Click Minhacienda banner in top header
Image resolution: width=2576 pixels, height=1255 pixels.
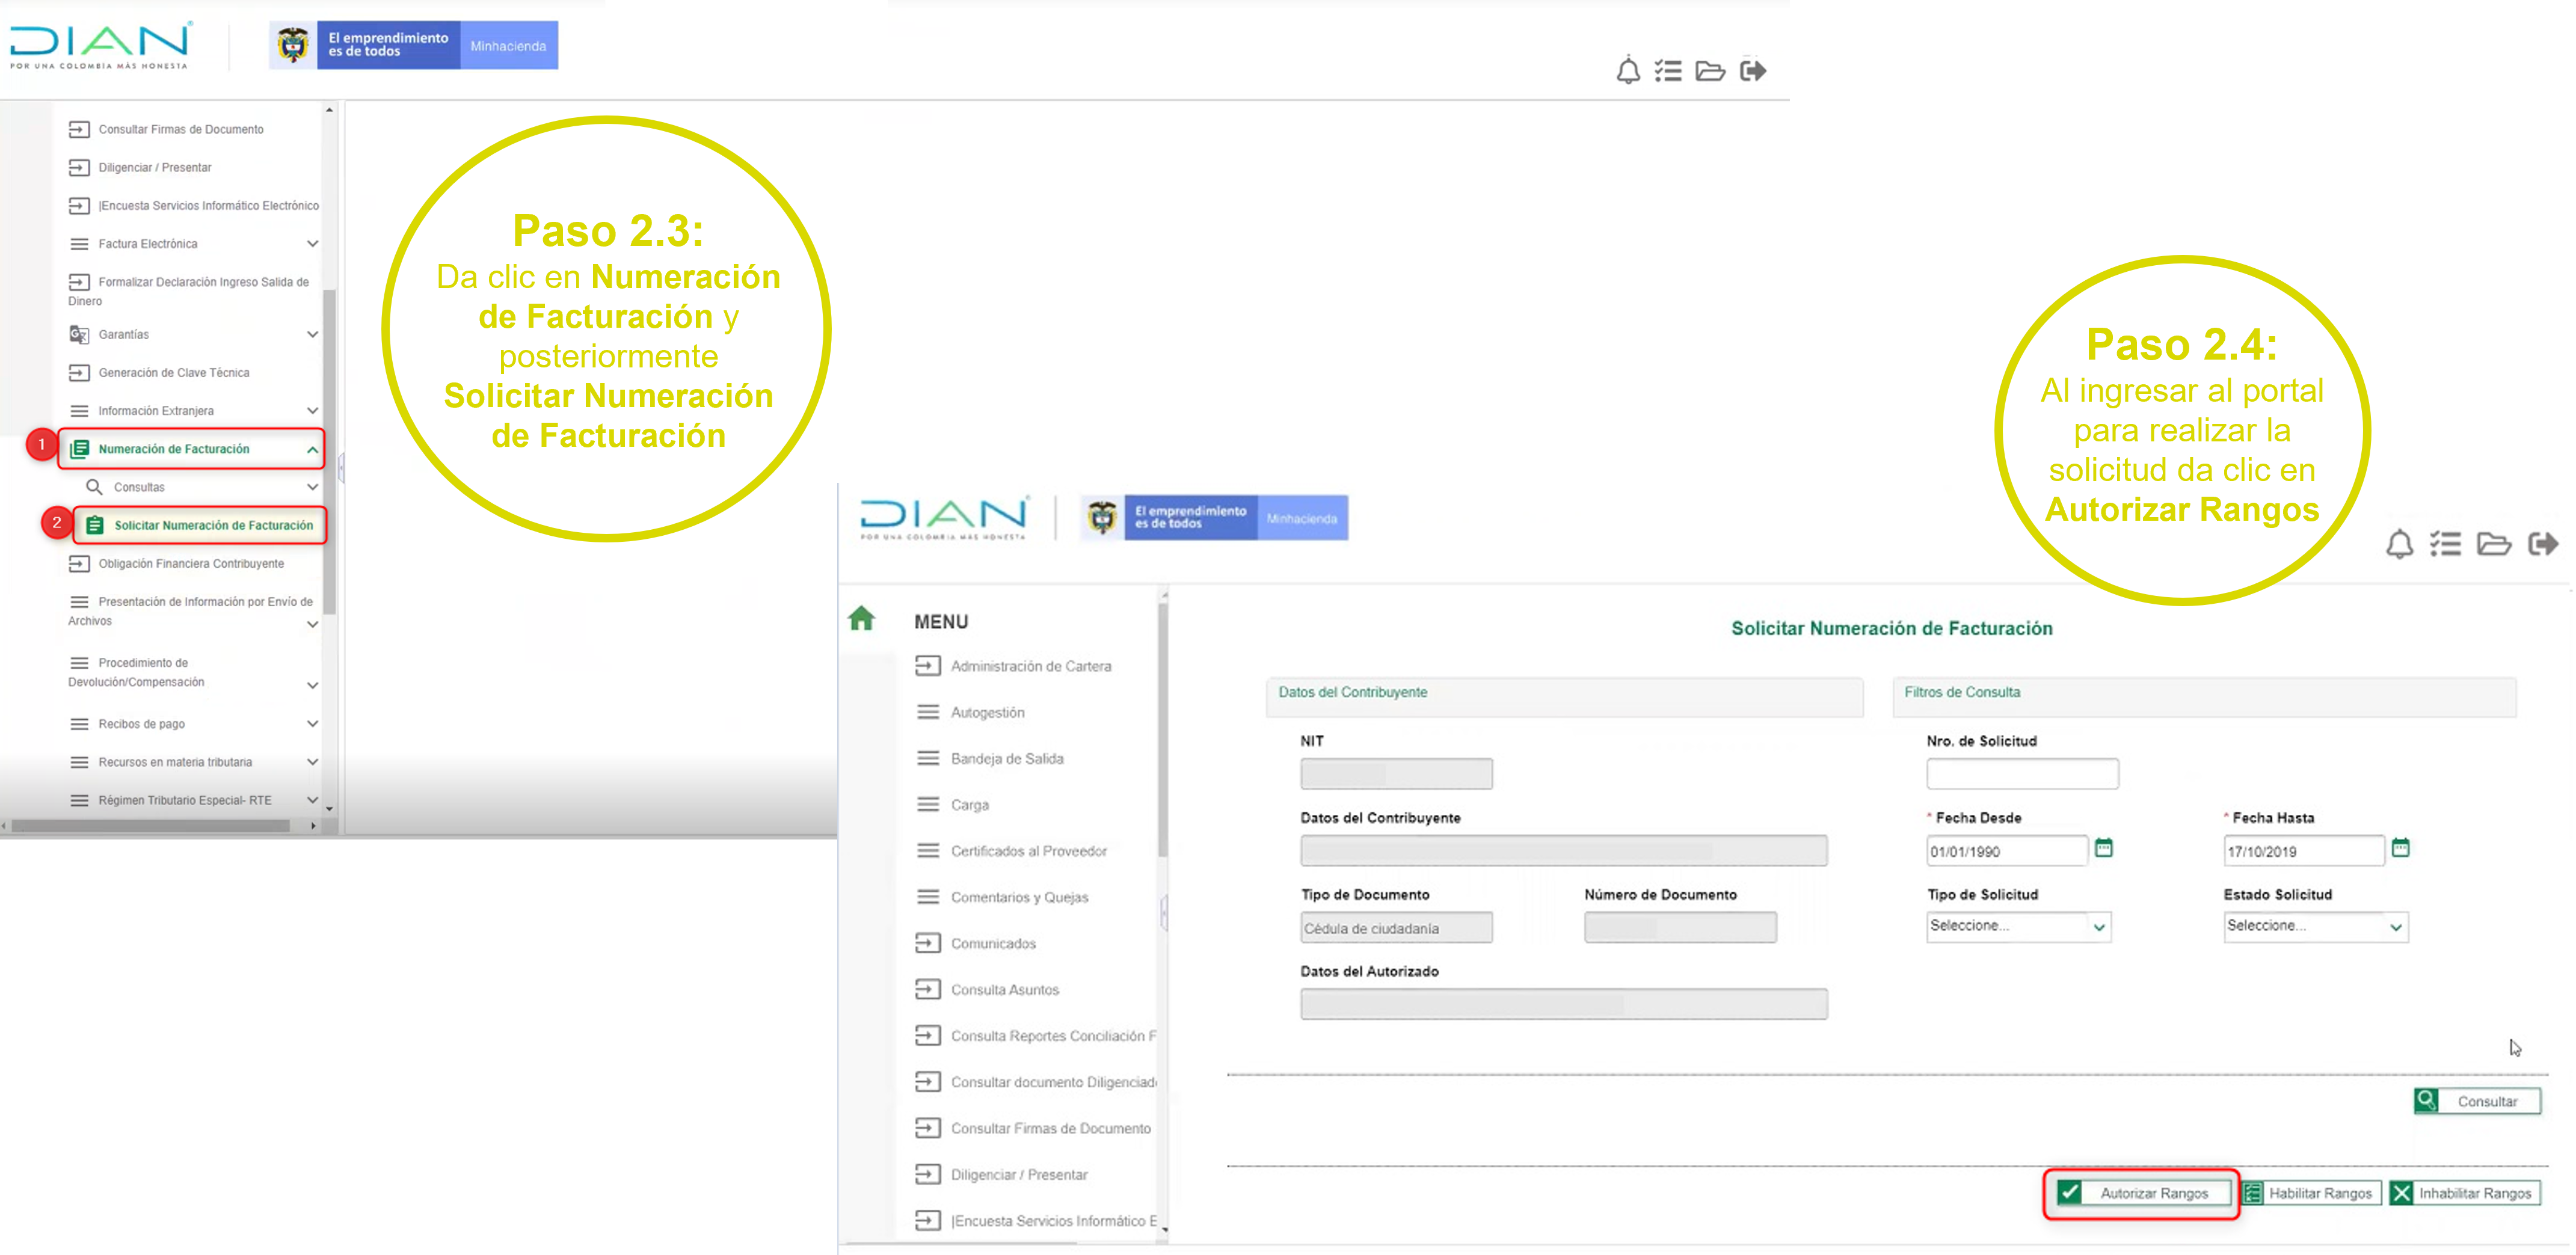click(508, 46)
